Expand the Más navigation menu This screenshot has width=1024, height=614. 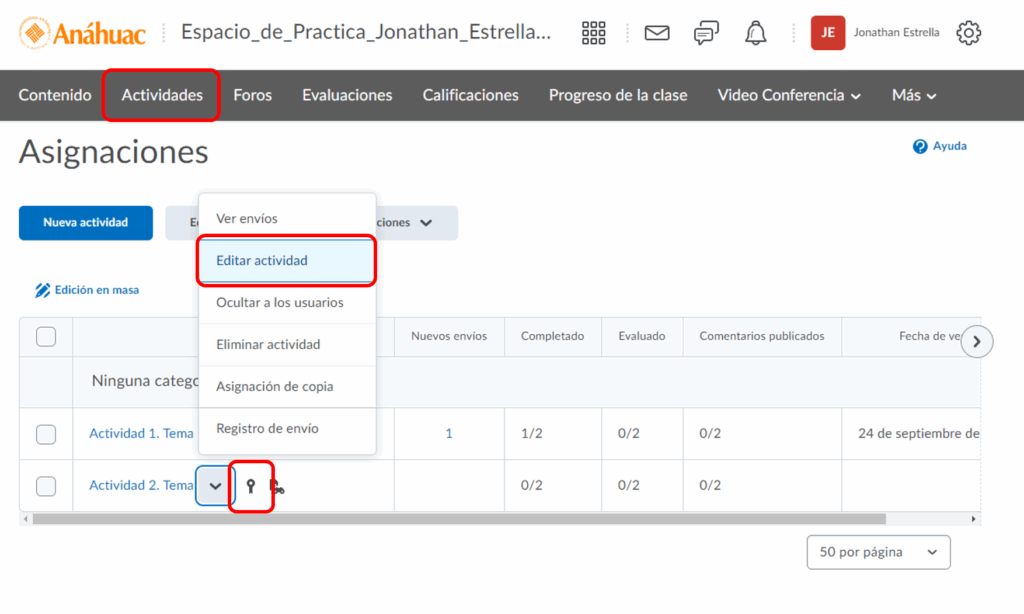tap(914, 96)
